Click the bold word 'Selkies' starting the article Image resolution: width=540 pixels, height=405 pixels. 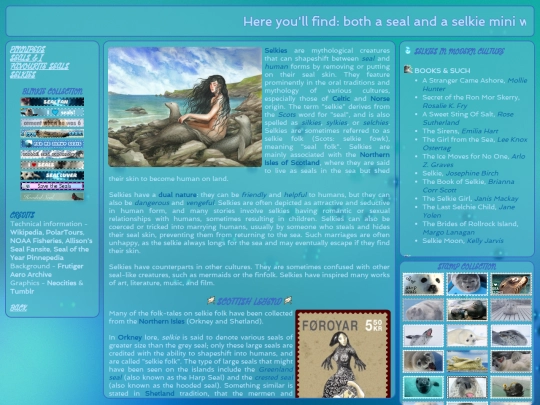pyautogui.click(x=276, y=50)
